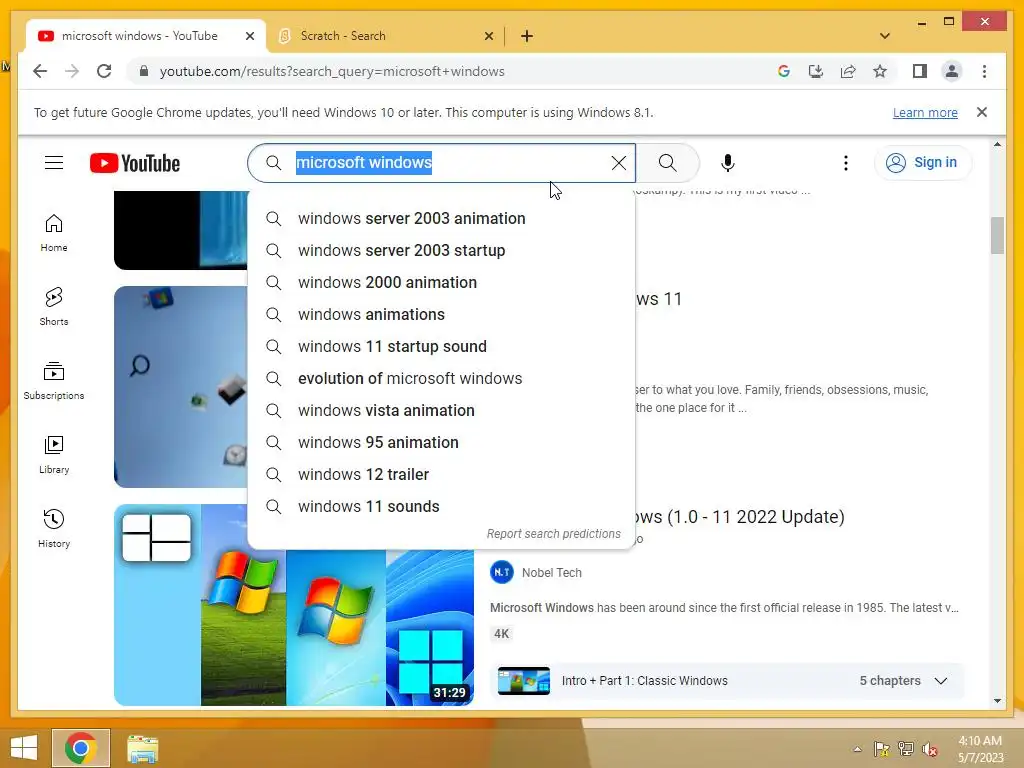The width and height of the screenshot is (1024, 768).
Task: Click the network tray icon
Action: (906, 749)
